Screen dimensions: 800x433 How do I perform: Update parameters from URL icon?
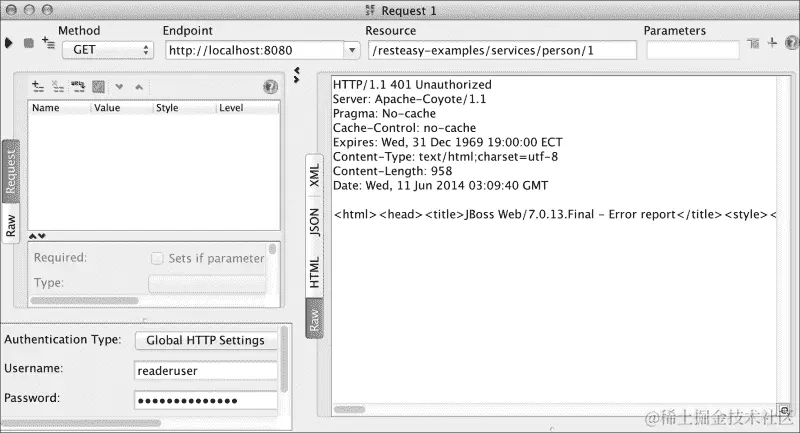tap(78, 87)
